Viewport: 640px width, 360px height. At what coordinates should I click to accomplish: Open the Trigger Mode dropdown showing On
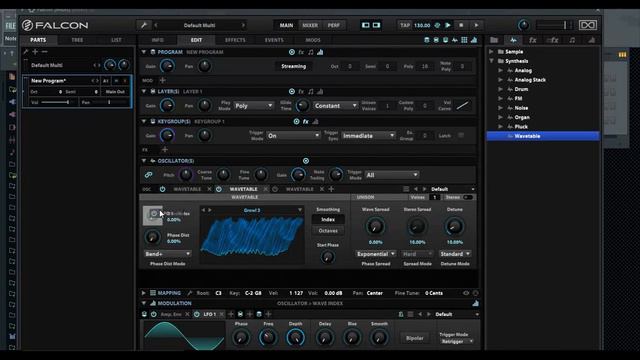point(293,136)
